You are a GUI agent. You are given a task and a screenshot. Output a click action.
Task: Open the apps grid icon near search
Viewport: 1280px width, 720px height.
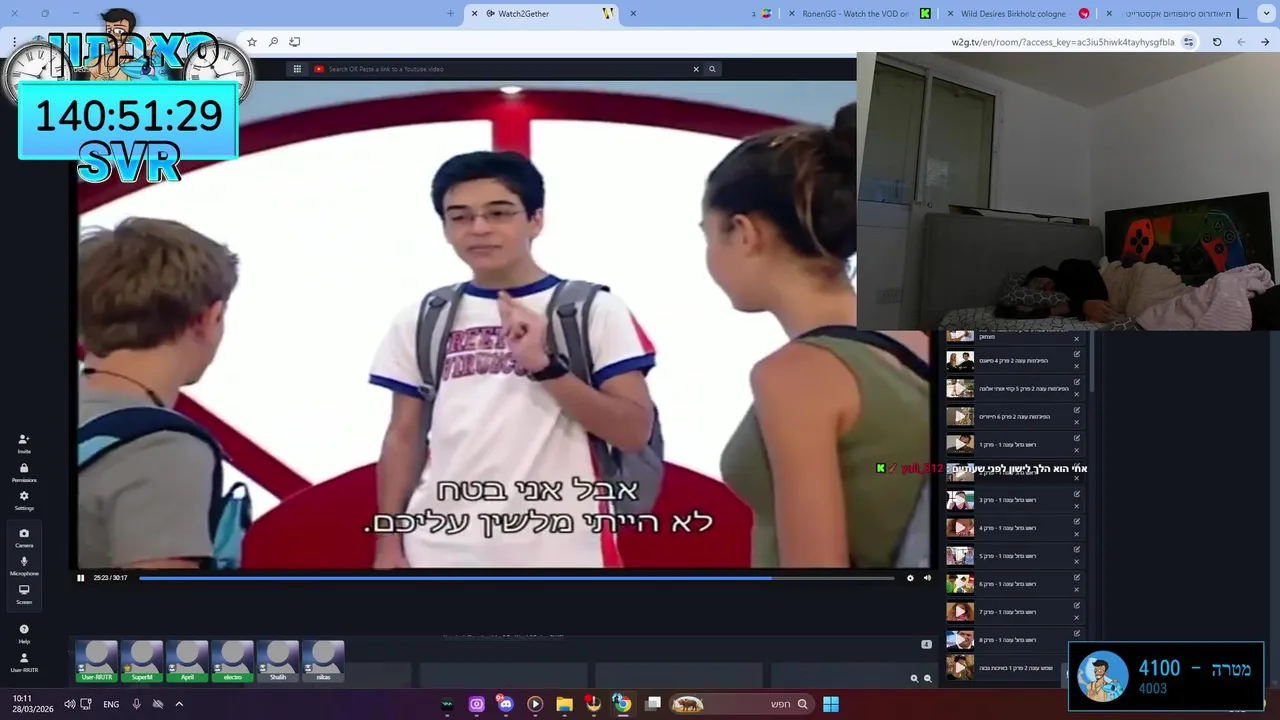297,69
